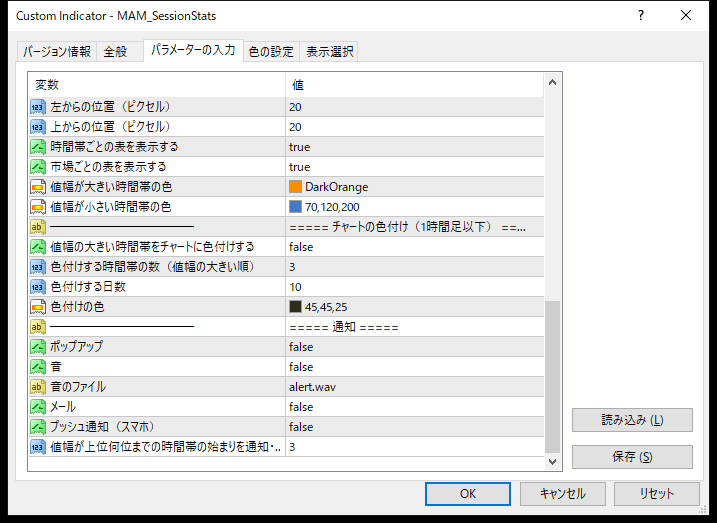This screenshot has width=717, height=523.
Task: Edit the value 3 of 色付けする時間帯の数
Action: click(415, 267)
